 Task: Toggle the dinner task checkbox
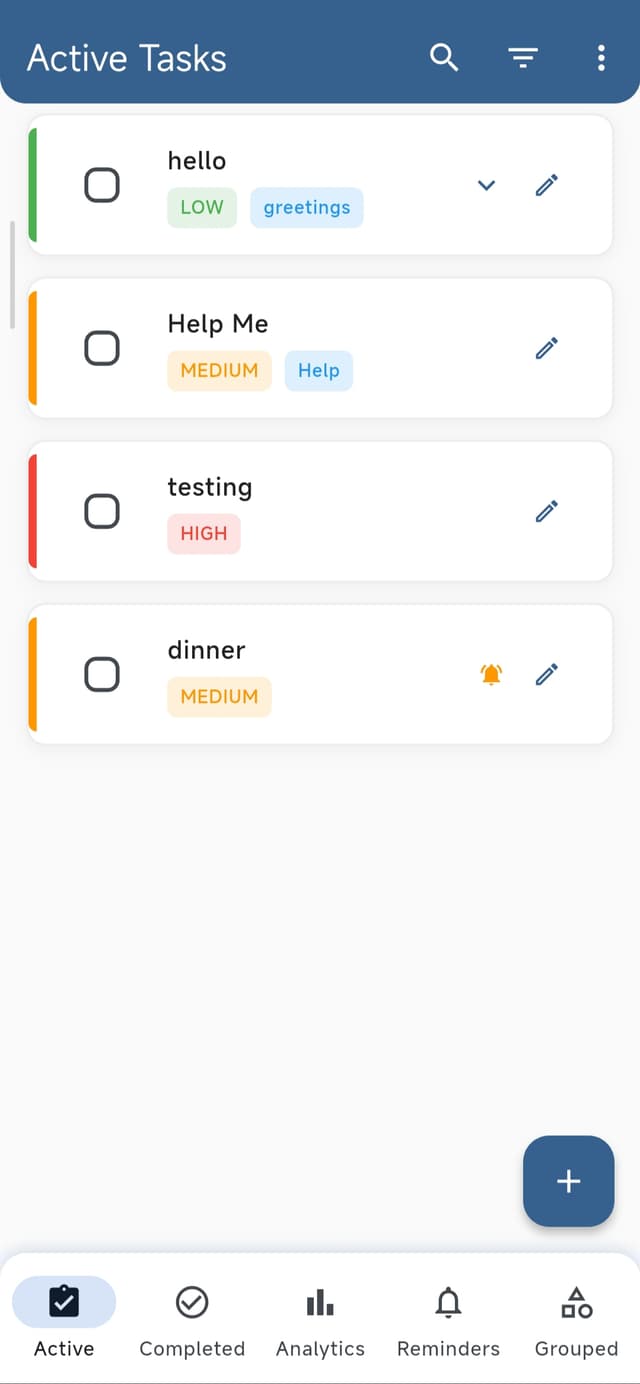[x=102, y=674]
